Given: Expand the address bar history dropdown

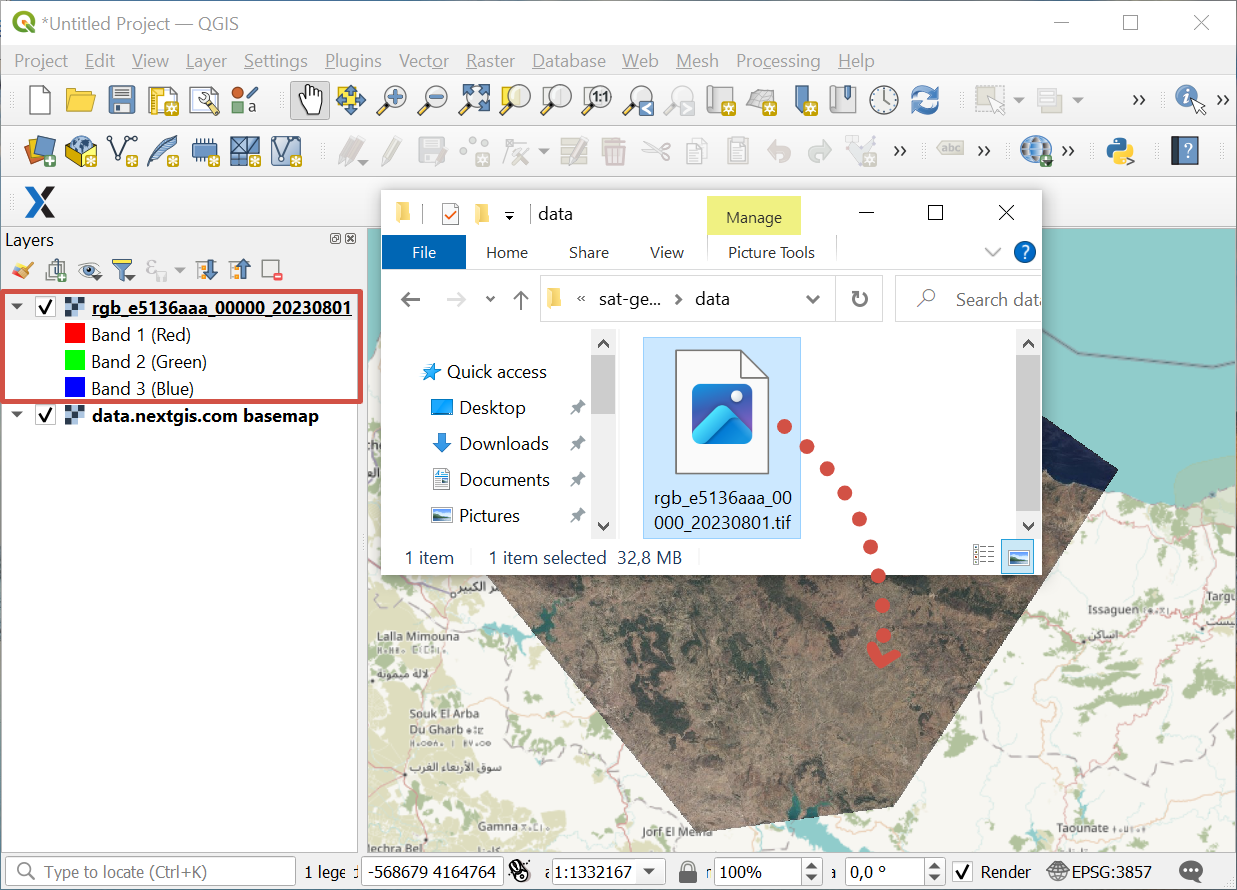Looking at the screenshot, I should (x=813, y=299).
